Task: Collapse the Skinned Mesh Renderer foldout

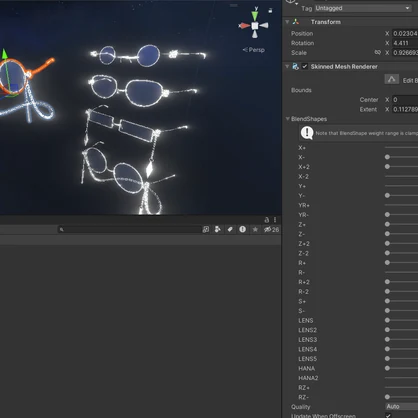Action: coord(287,67)
